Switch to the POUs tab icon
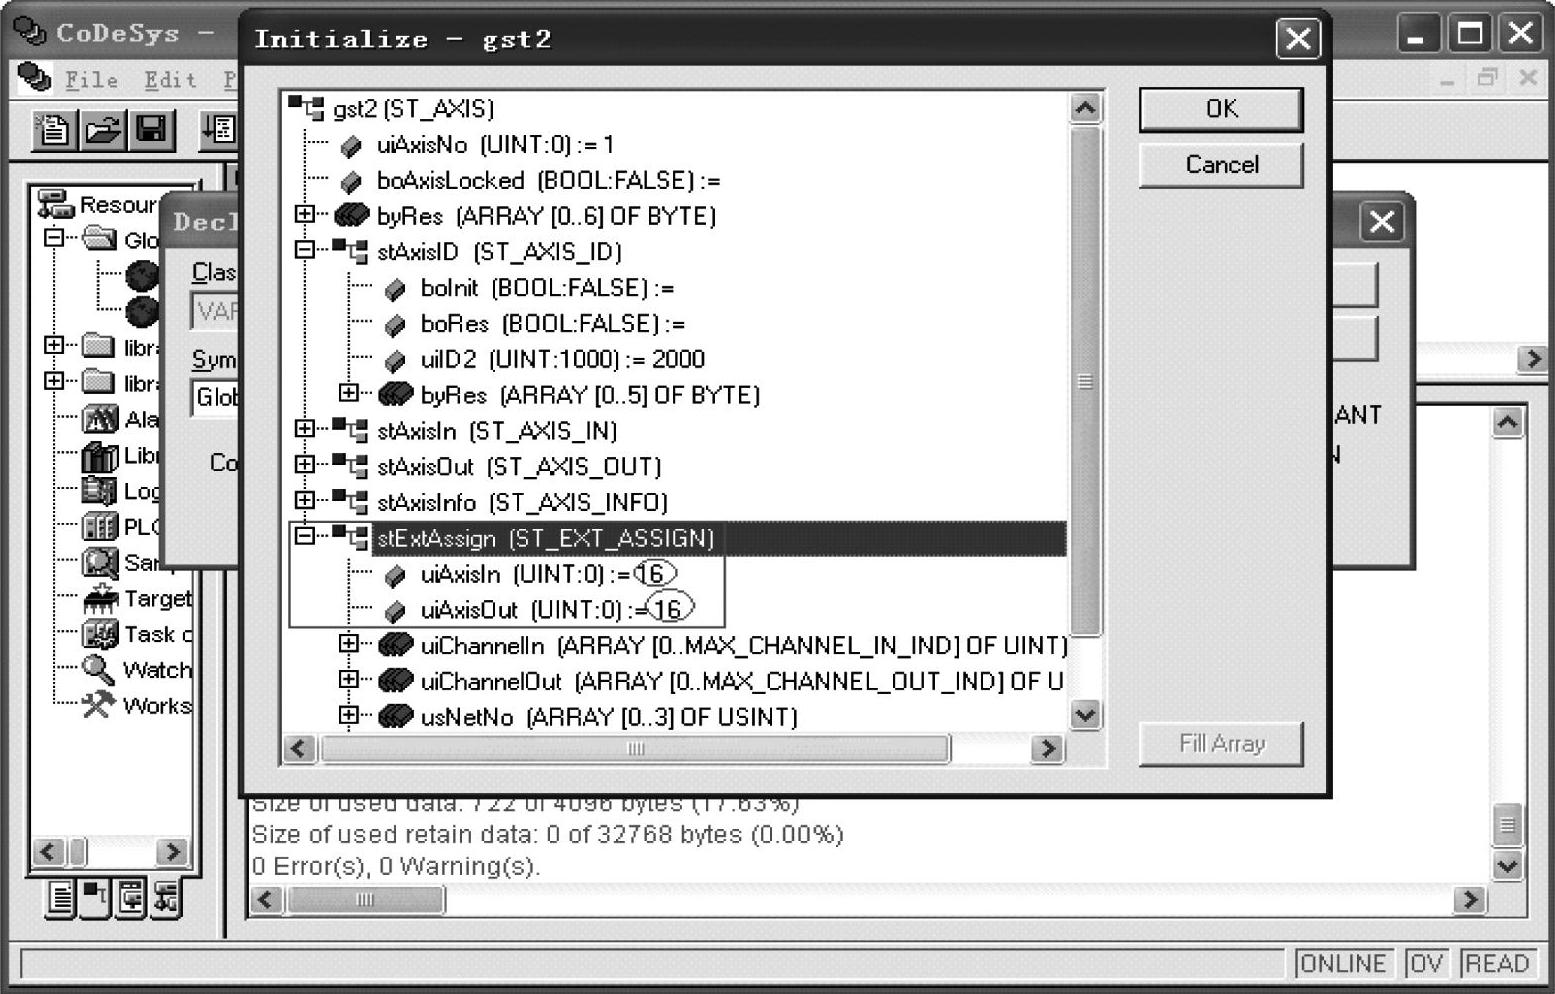 pyautogui.click(x=60, y=898)
